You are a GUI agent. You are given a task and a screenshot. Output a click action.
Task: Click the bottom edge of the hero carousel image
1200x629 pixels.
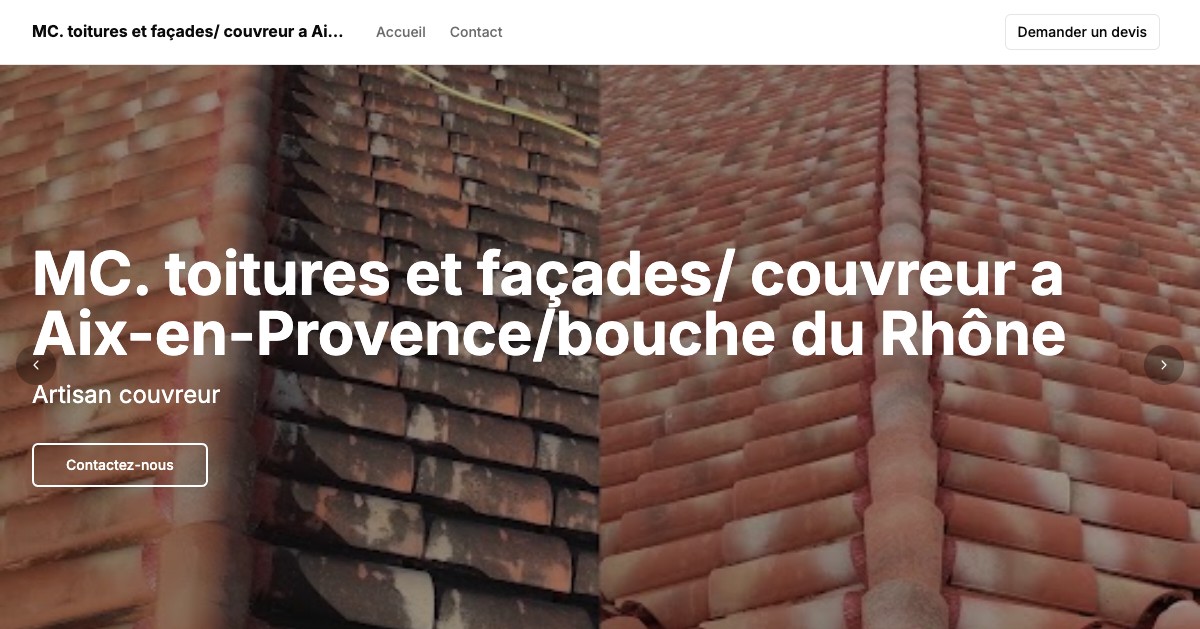600,623
